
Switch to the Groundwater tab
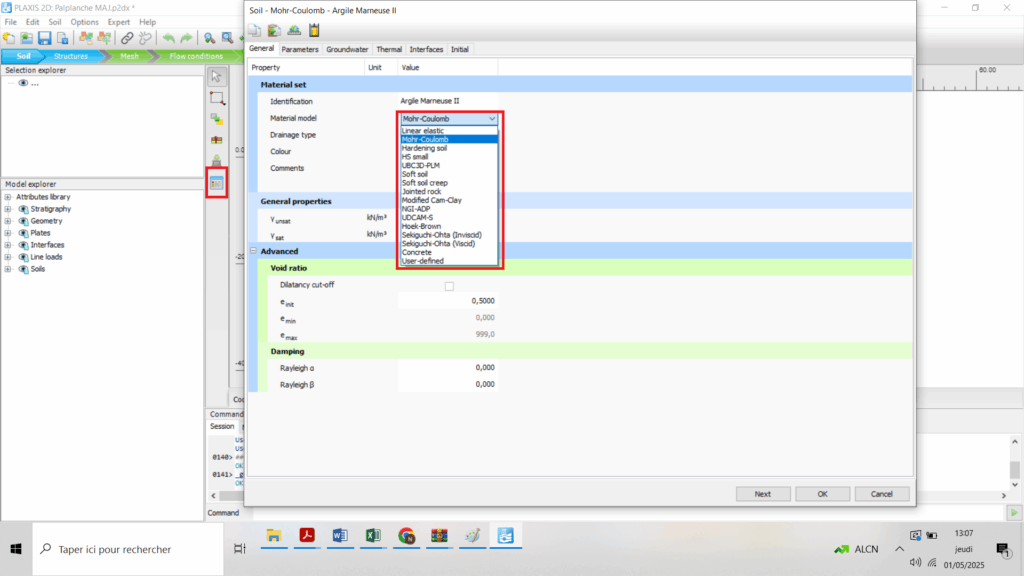(347, 50)
